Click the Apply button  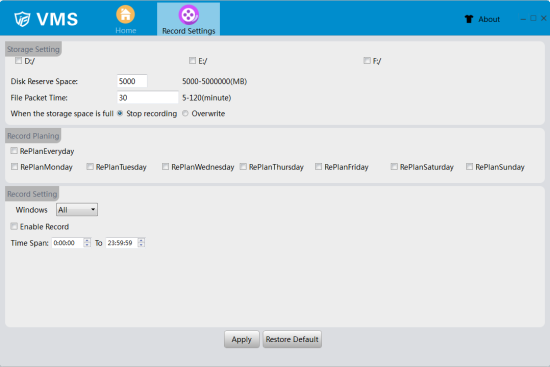(242, 339)
